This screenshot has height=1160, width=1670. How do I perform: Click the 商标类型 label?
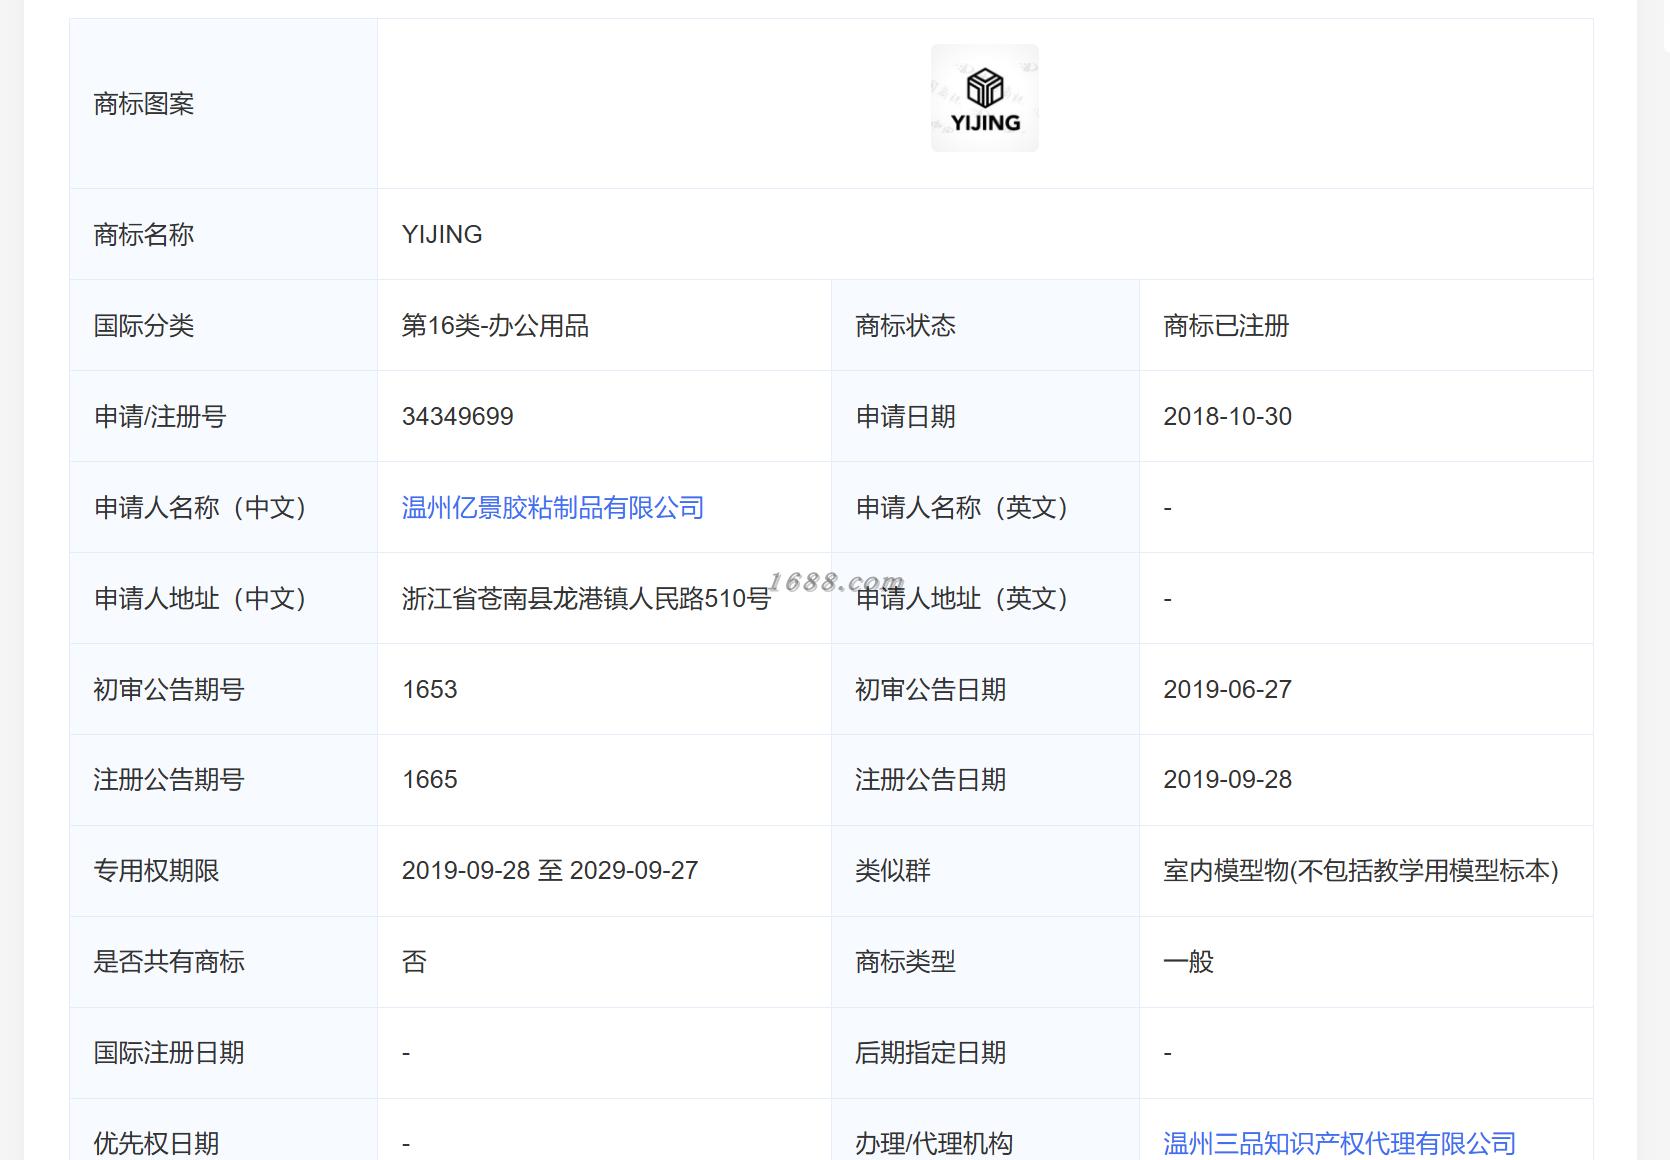[905, 962]
